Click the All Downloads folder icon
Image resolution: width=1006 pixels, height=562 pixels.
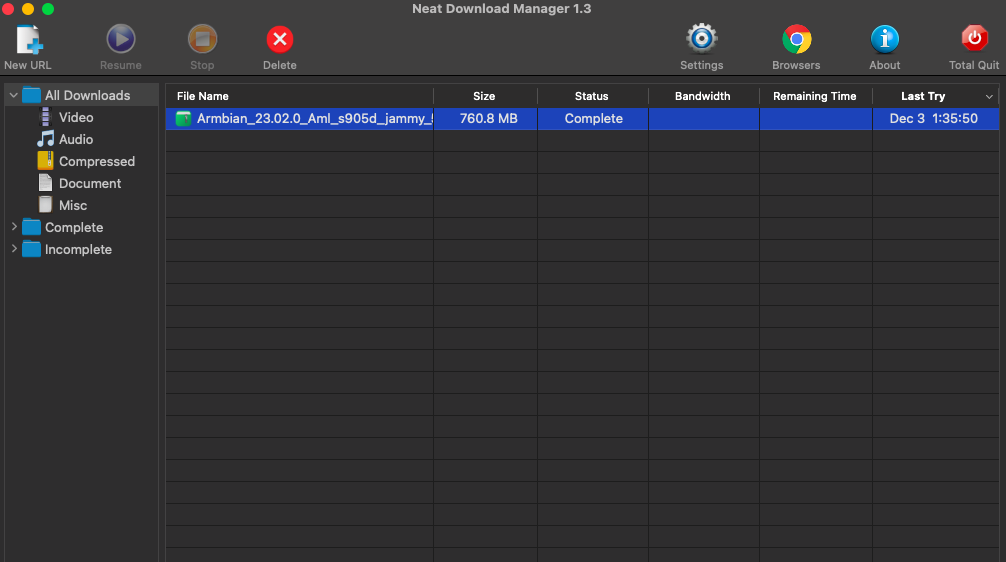31,96
